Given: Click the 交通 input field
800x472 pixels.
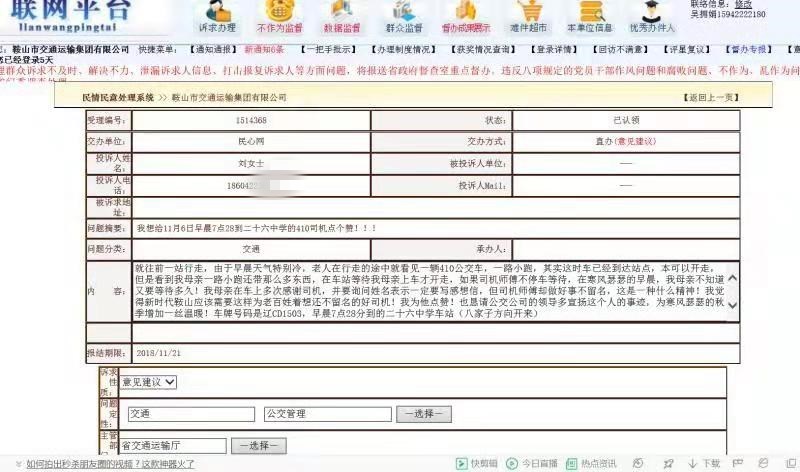Looking at the screenshot, I should [189, 413].
